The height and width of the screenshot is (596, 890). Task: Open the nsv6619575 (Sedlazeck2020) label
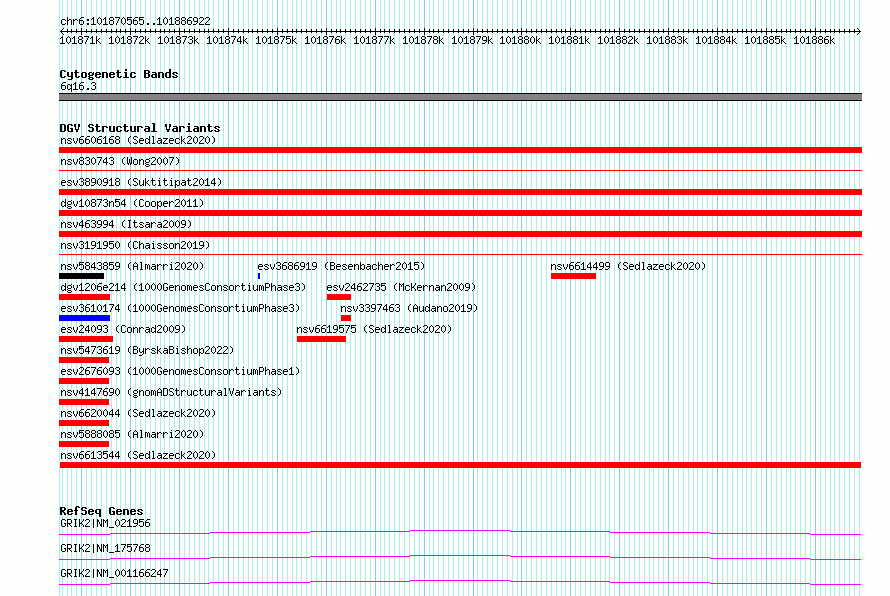(374, 329)
